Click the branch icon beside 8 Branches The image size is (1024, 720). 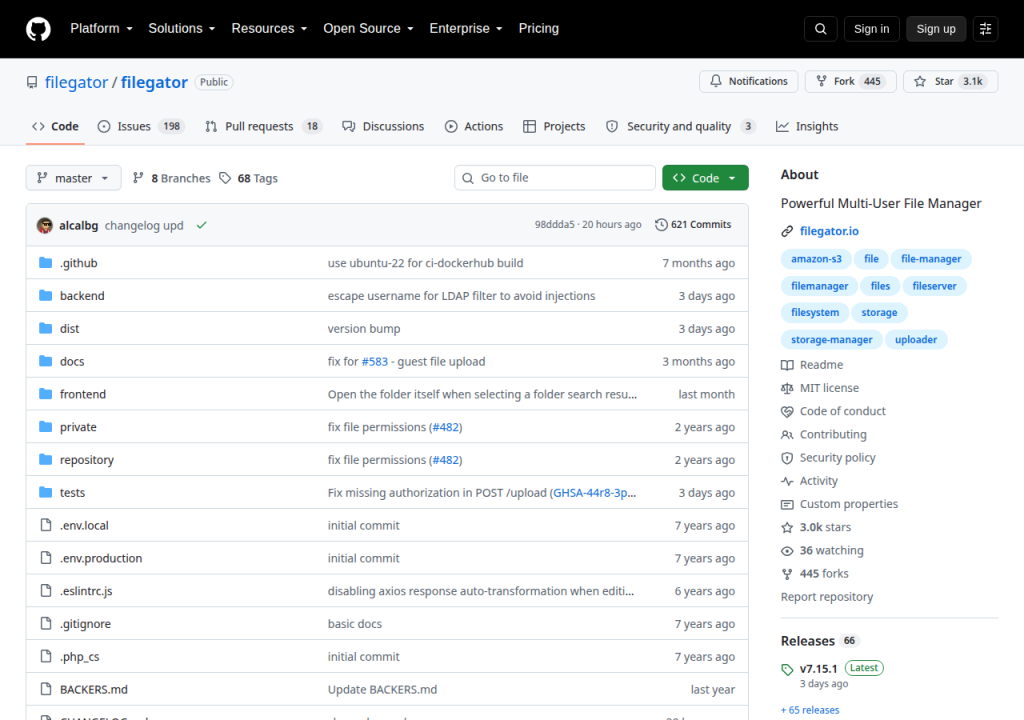tap(138, 178)
